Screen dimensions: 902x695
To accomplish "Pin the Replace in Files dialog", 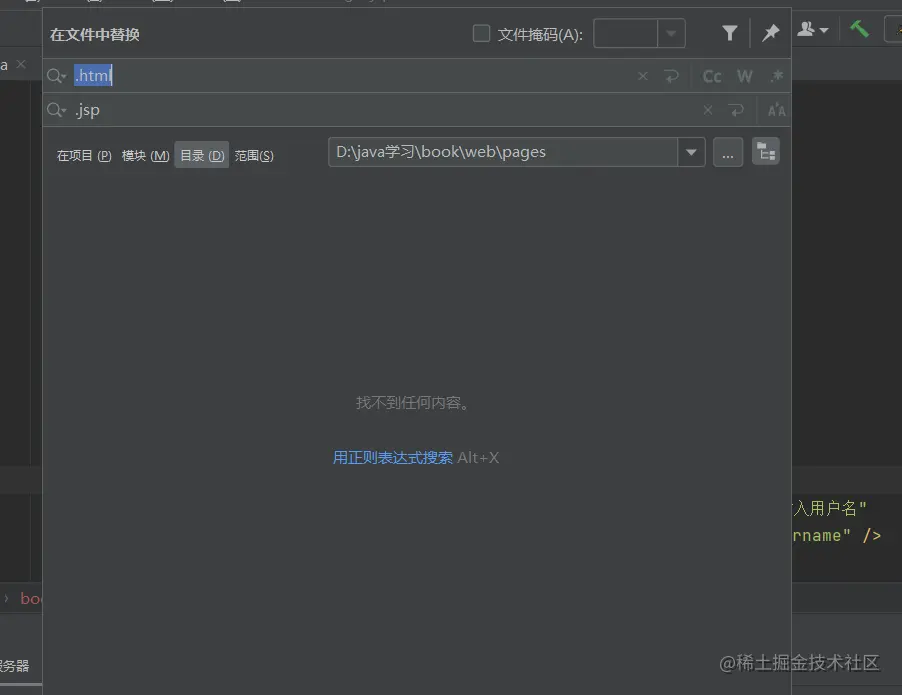I will pyautogui.click(x=769, y=32).
